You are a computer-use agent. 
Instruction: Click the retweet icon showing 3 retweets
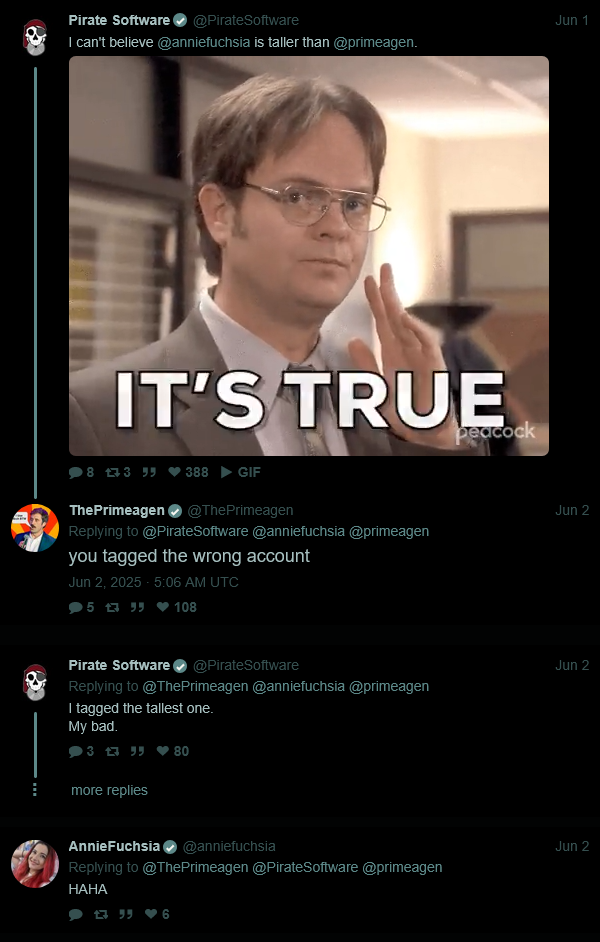tap(112, 472)
